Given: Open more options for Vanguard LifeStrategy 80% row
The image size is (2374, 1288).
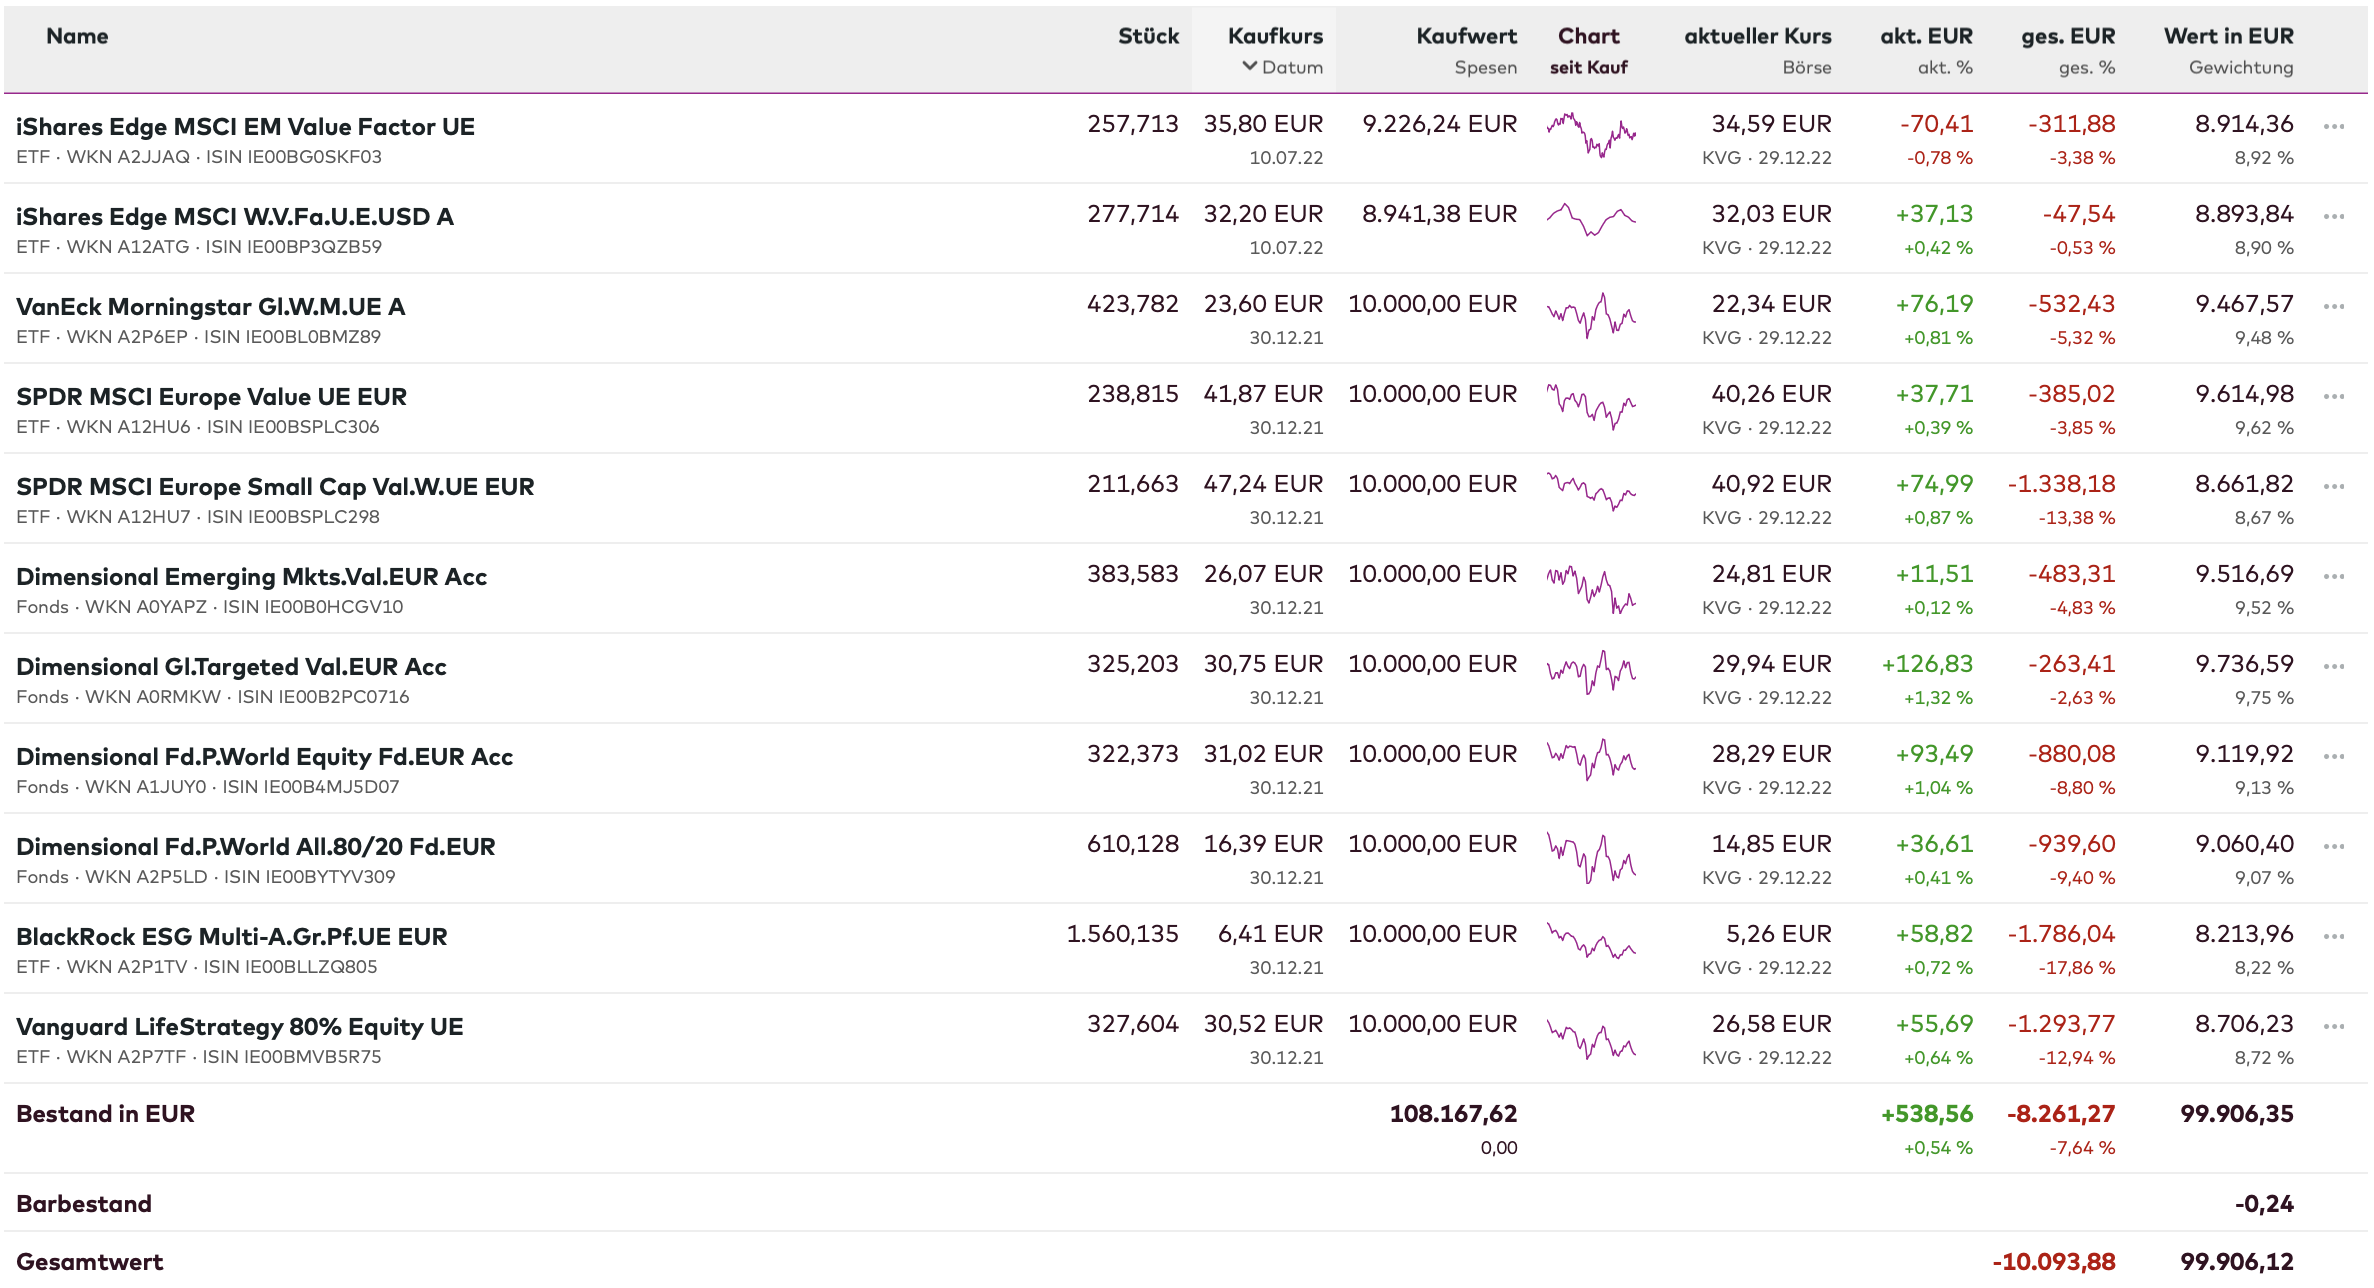Looking at the screenshot, I should tap(2333, 1027).
